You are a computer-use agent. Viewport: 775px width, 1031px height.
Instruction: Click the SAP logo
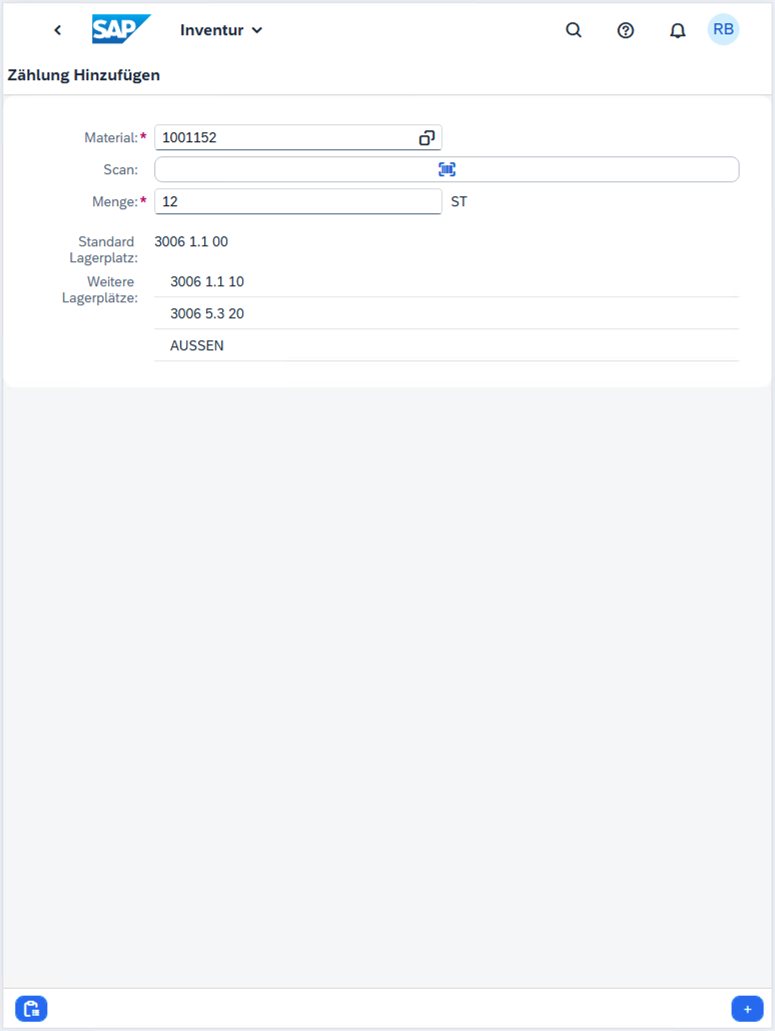(120, 29)
